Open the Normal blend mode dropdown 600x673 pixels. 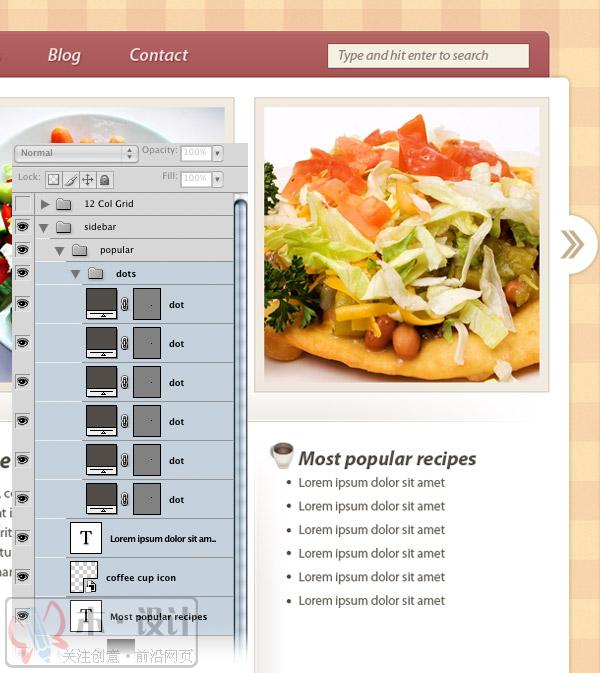tap(76, 153)
